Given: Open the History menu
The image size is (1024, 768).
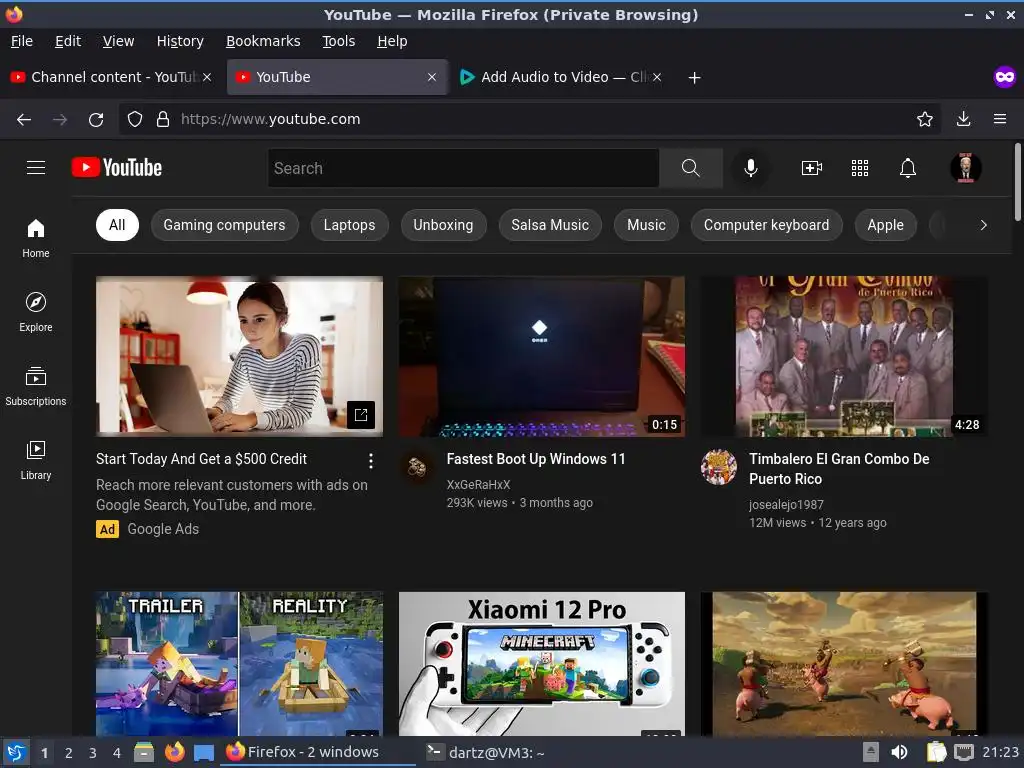Looking at the screenshot, I should pos(180,41).
